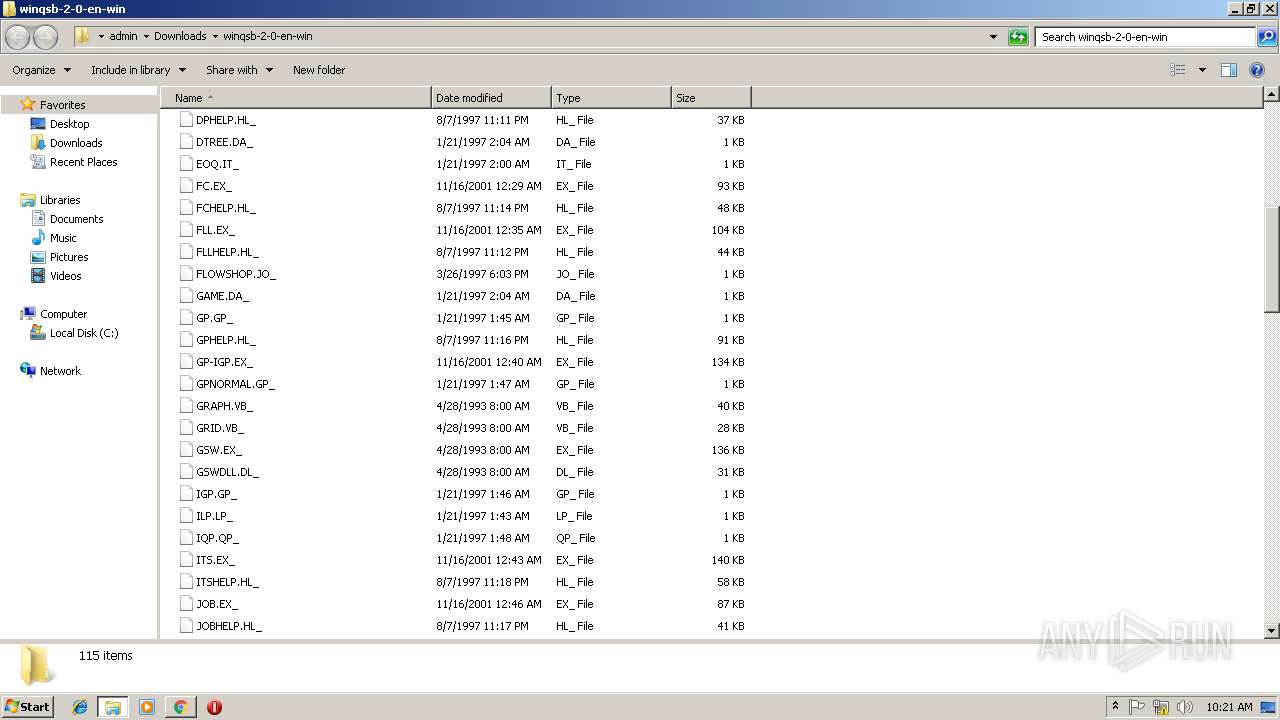Select the FLOWSHOP.JO_ file icon

coord(186,274)
